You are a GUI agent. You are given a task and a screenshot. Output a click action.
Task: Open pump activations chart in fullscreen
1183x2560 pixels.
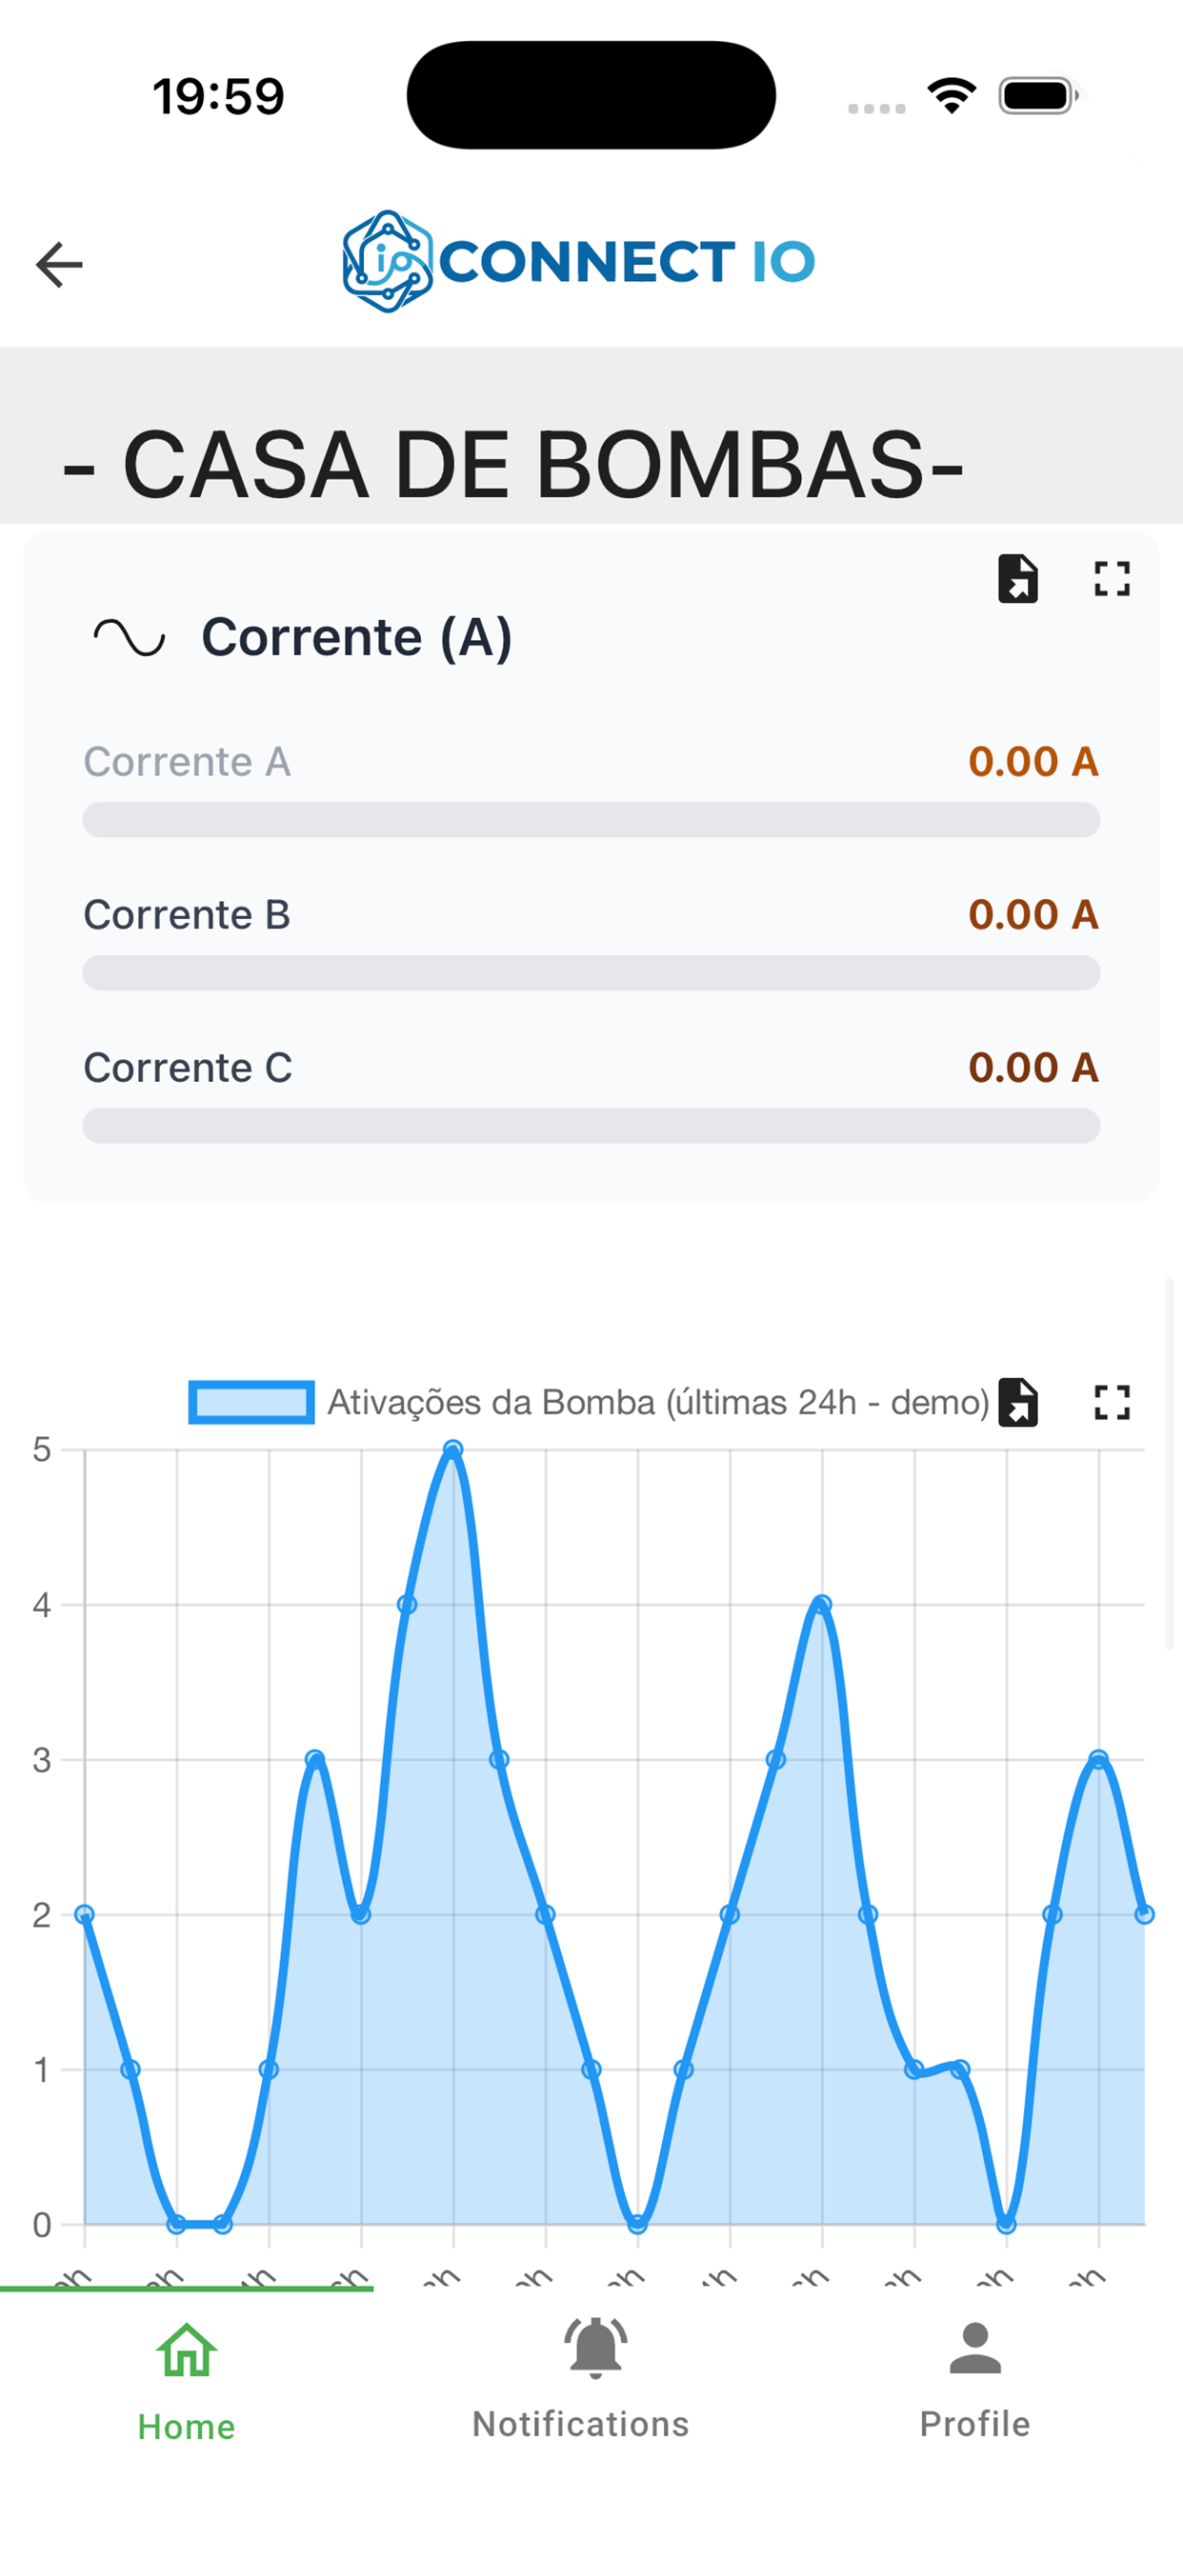coord(1111,1402)
